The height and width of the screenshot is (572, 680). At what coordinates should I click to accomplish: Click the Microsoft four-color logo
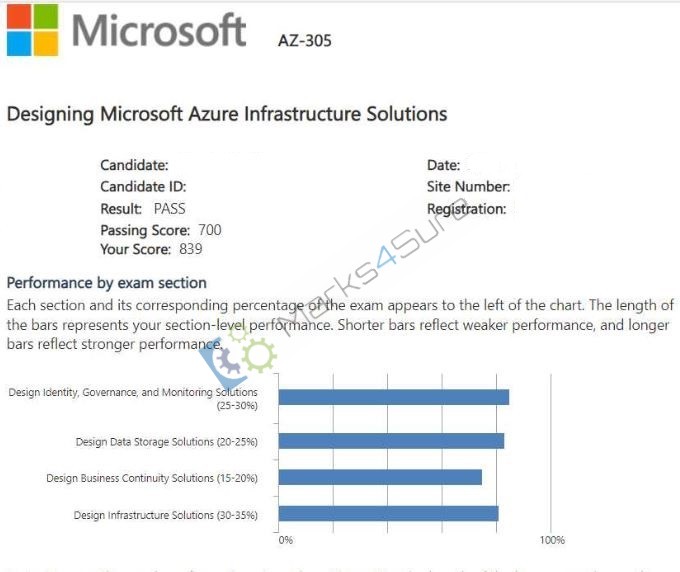tap(32, 30)
